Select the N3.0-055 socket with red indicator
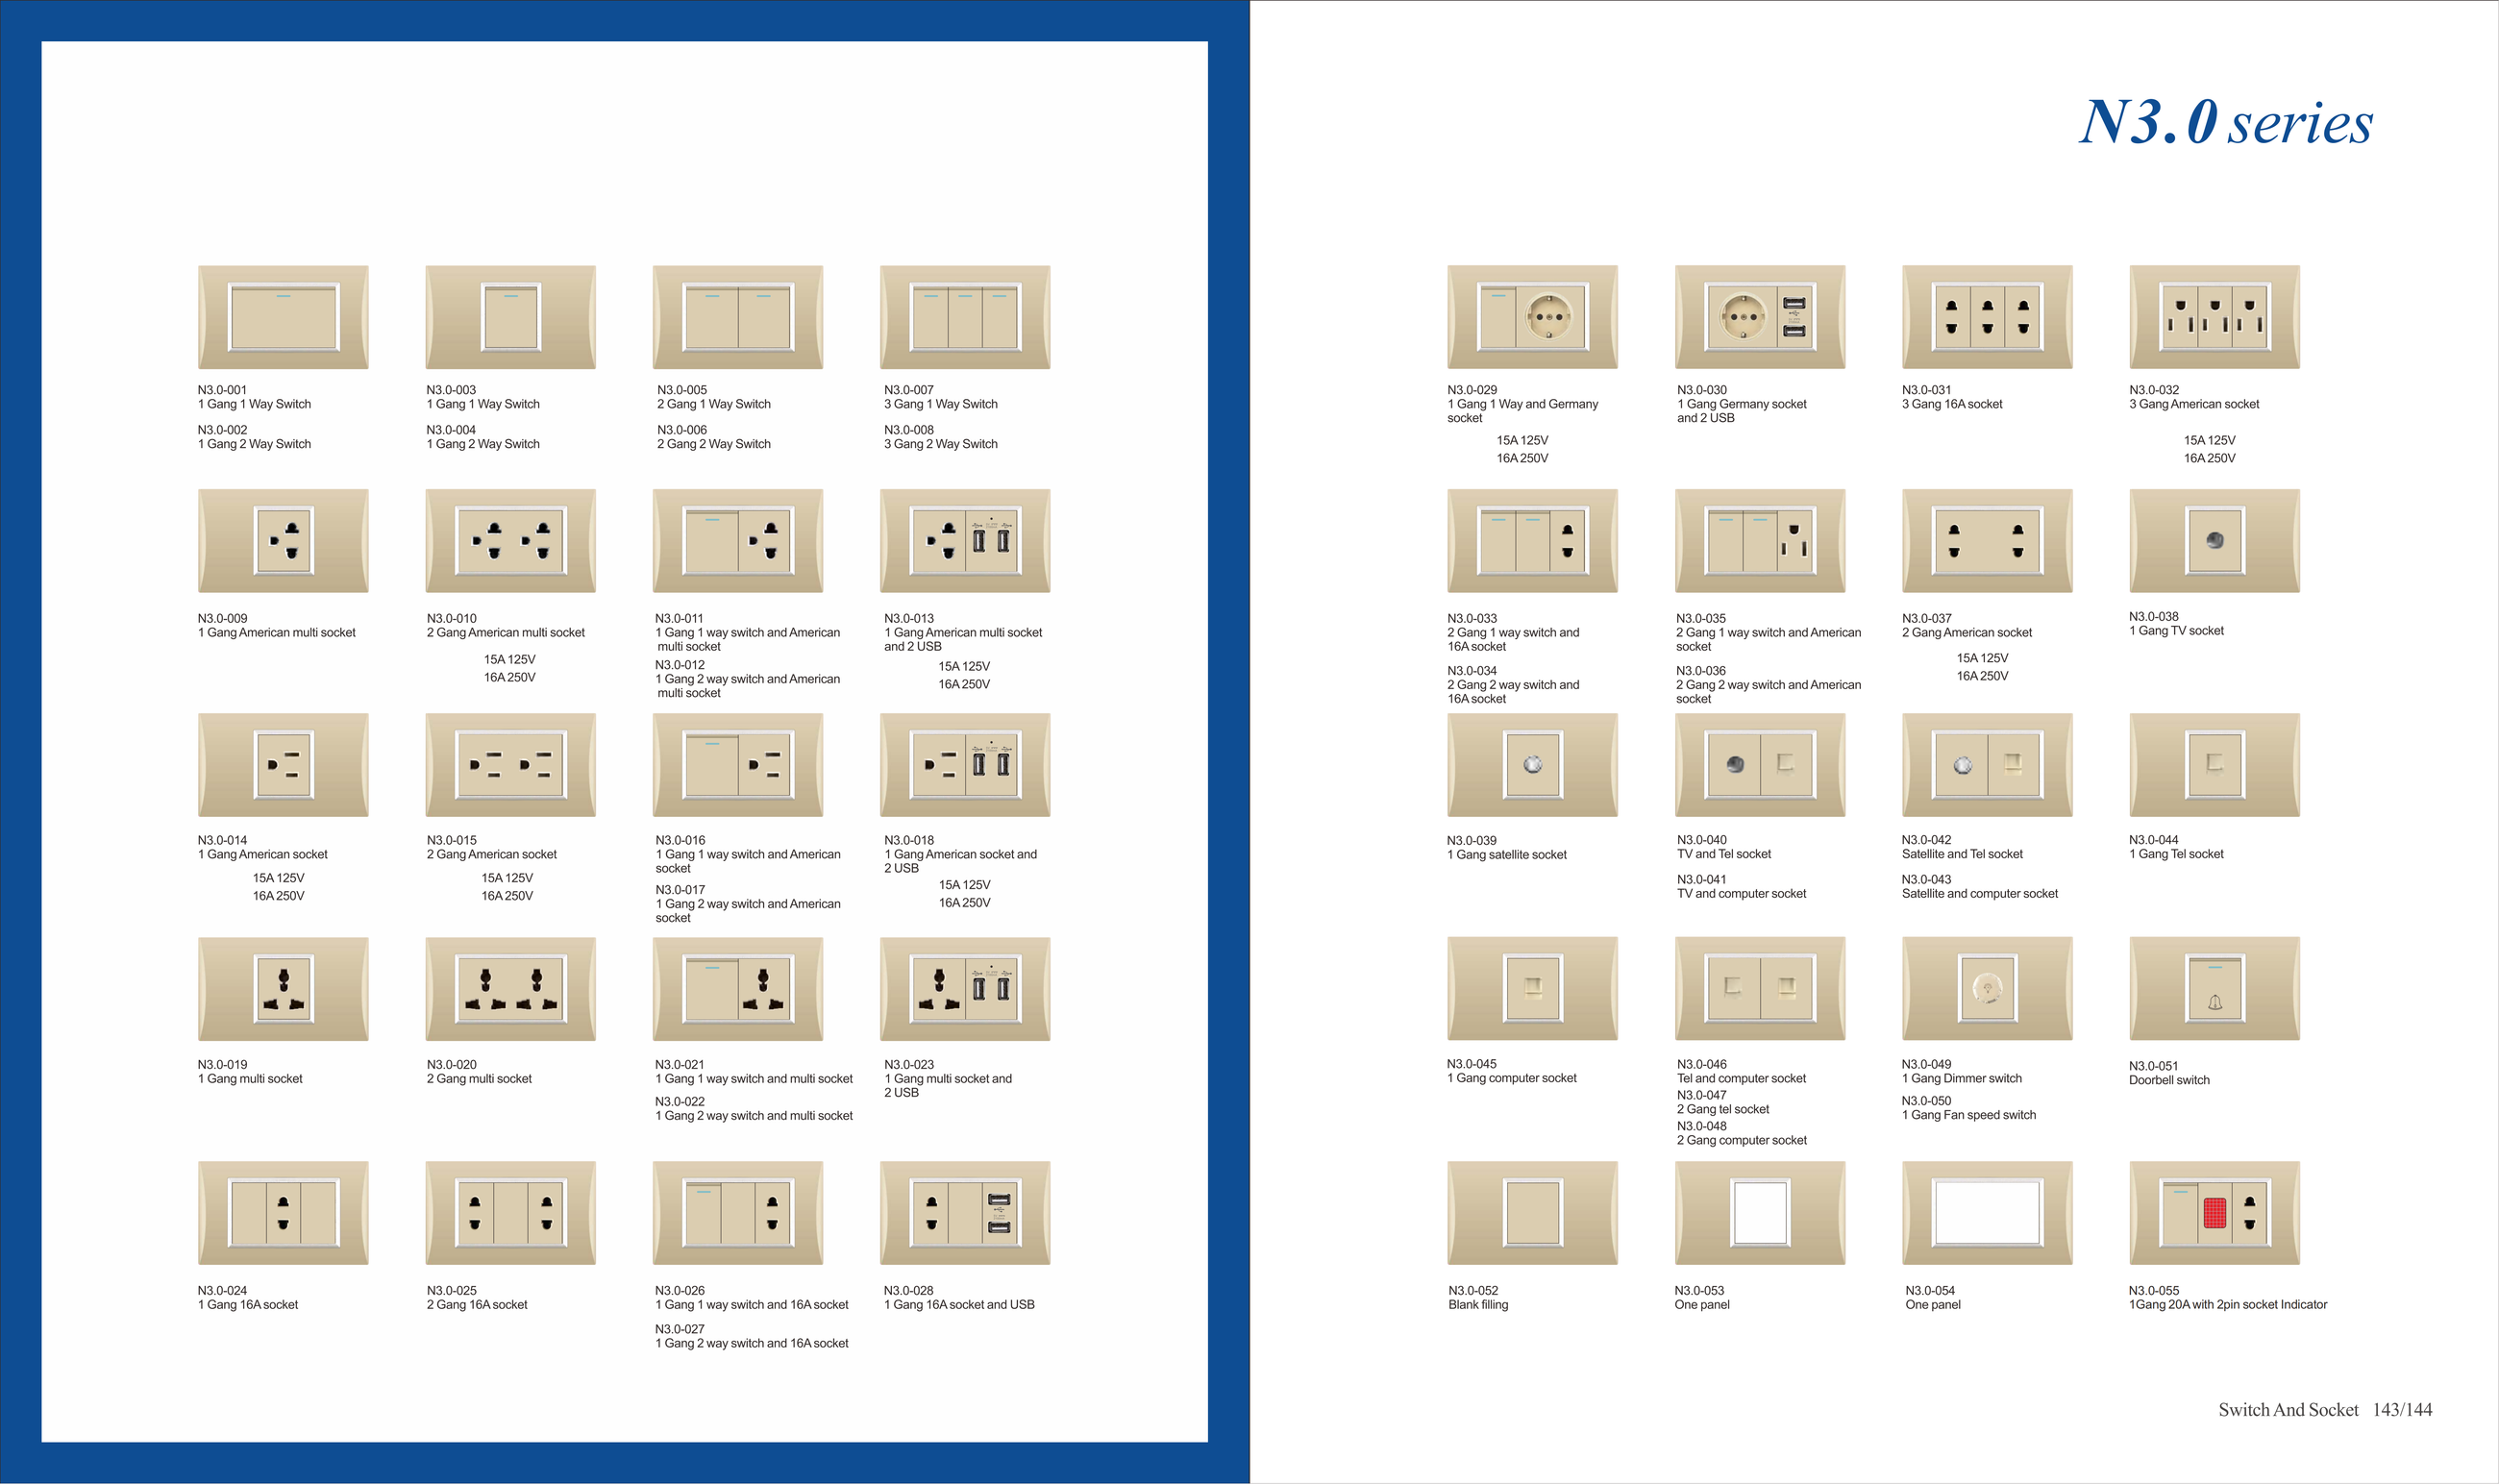Image resolution: width=2499 pixels, height=1484 pixels. point(2214,1213)
